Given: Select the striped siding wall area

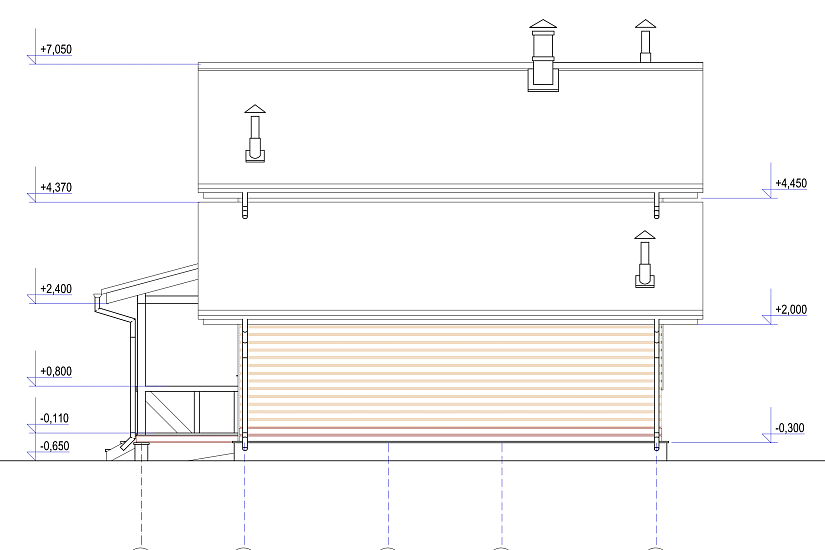Looking at the screenshot, I should pos(450,380).
